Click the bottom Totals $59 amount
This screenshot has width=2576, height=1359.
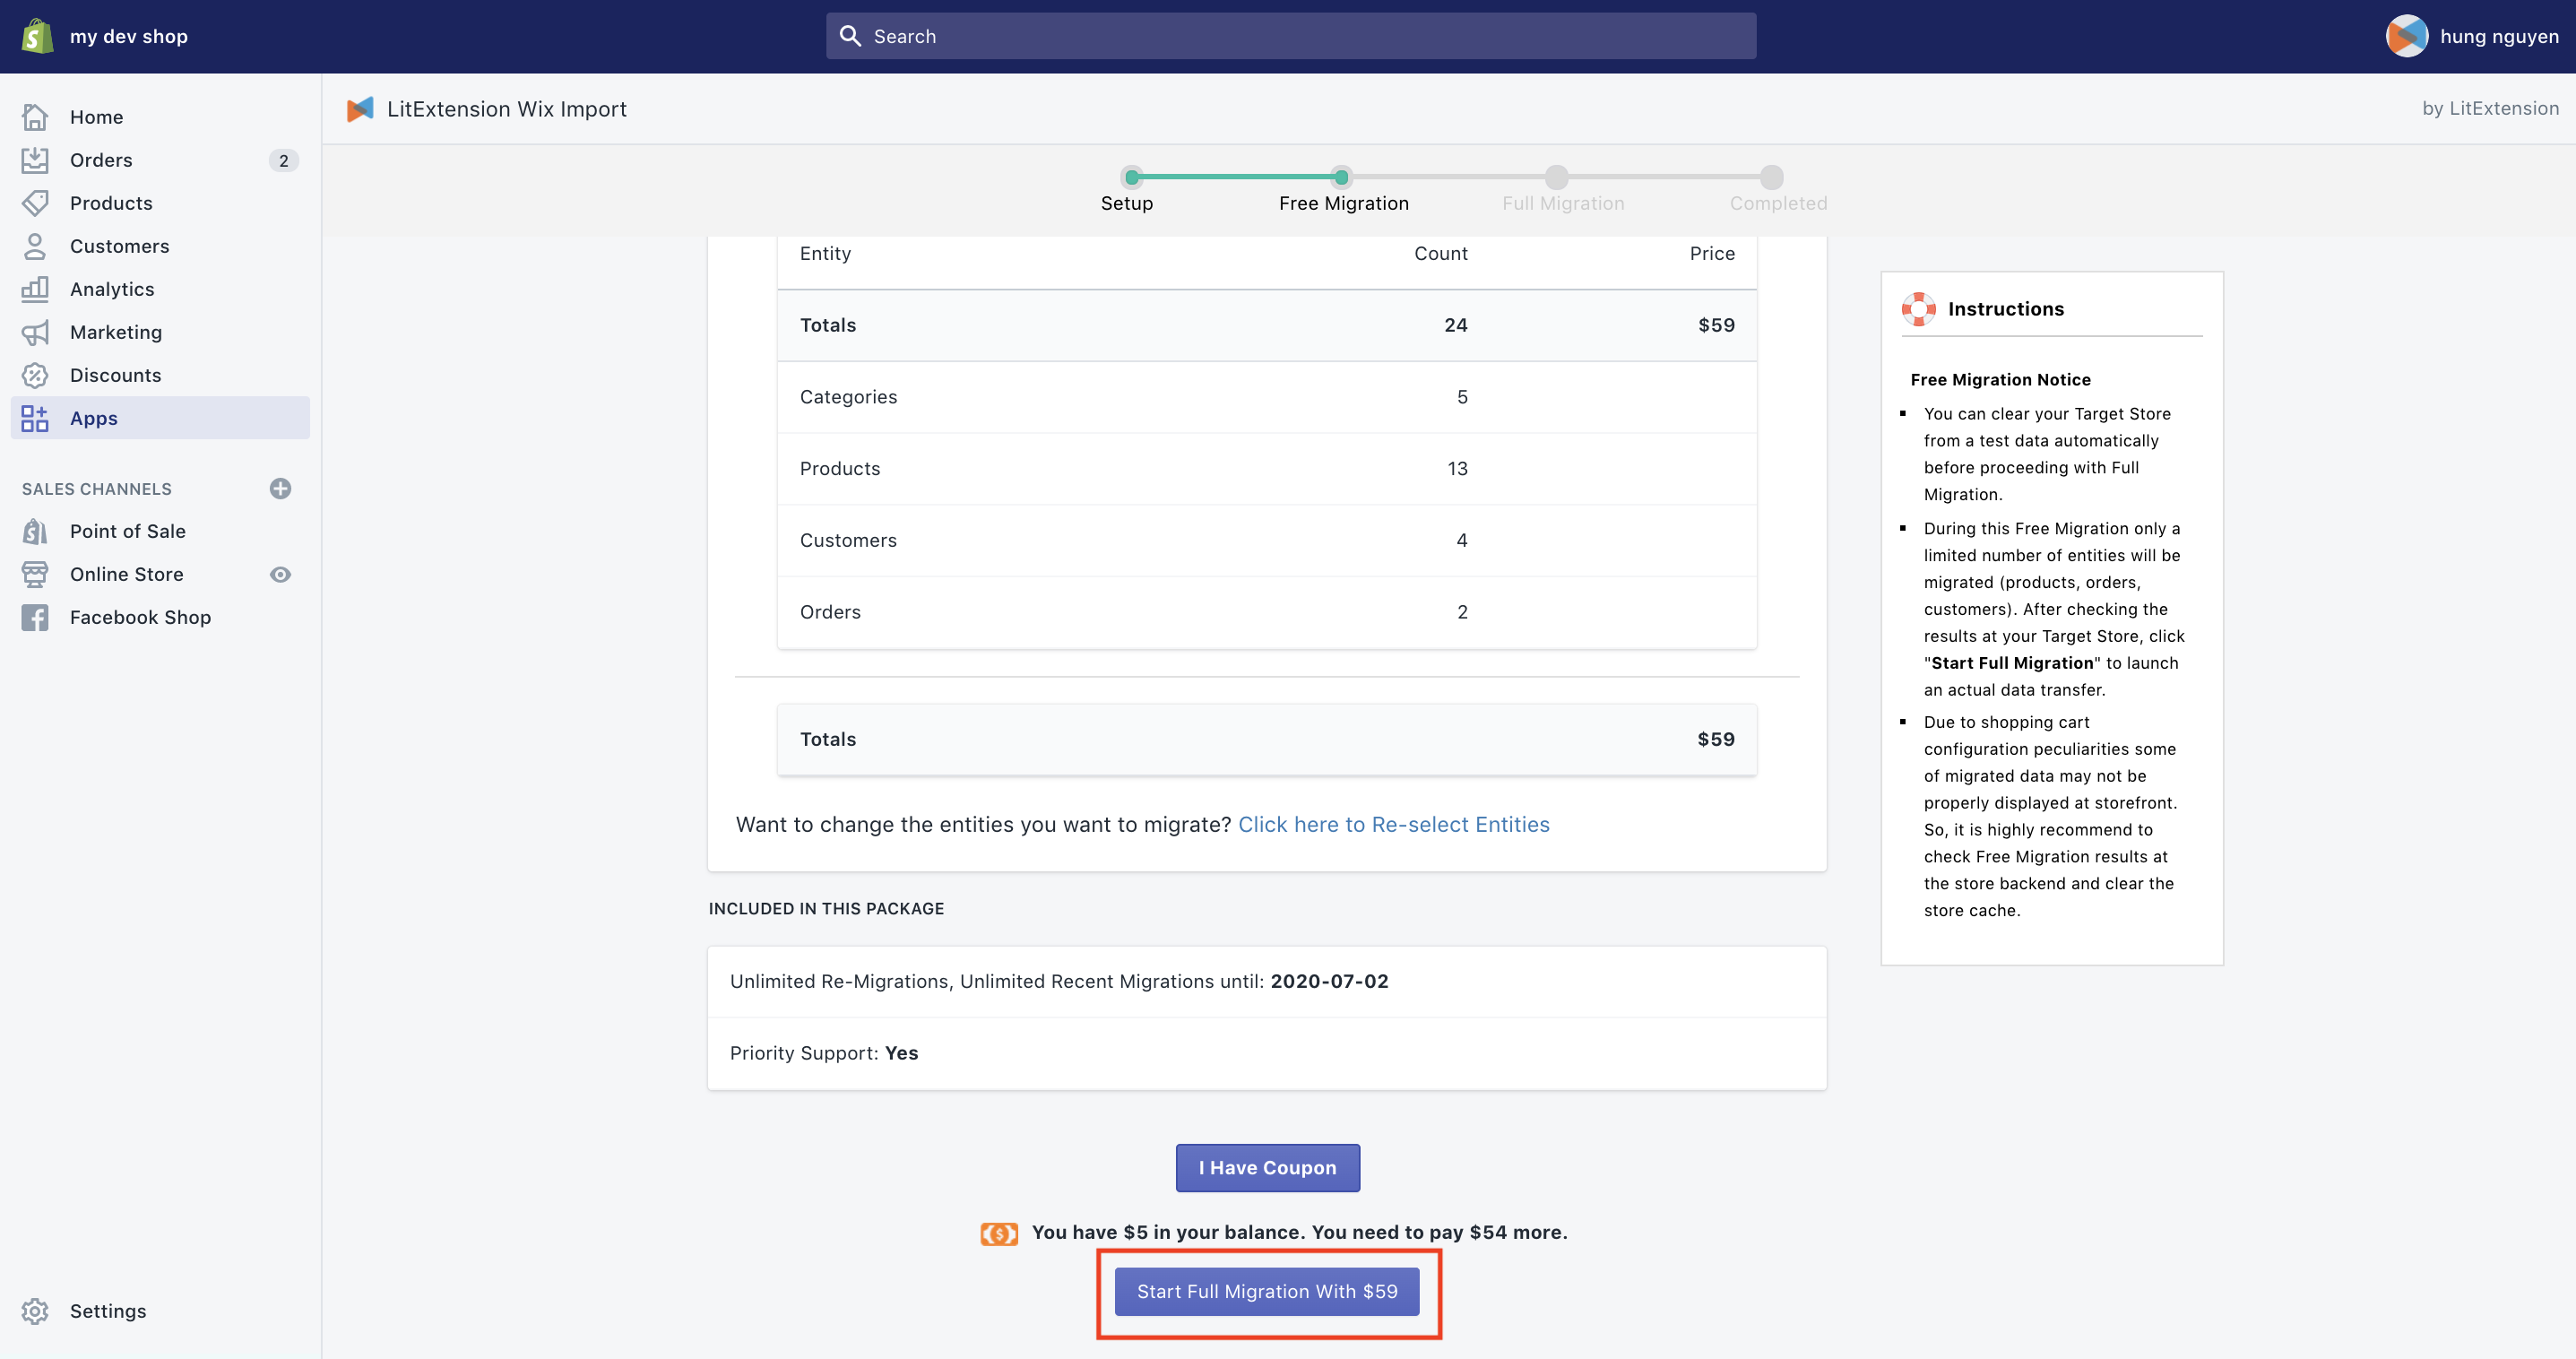(x=1715, y=739)
